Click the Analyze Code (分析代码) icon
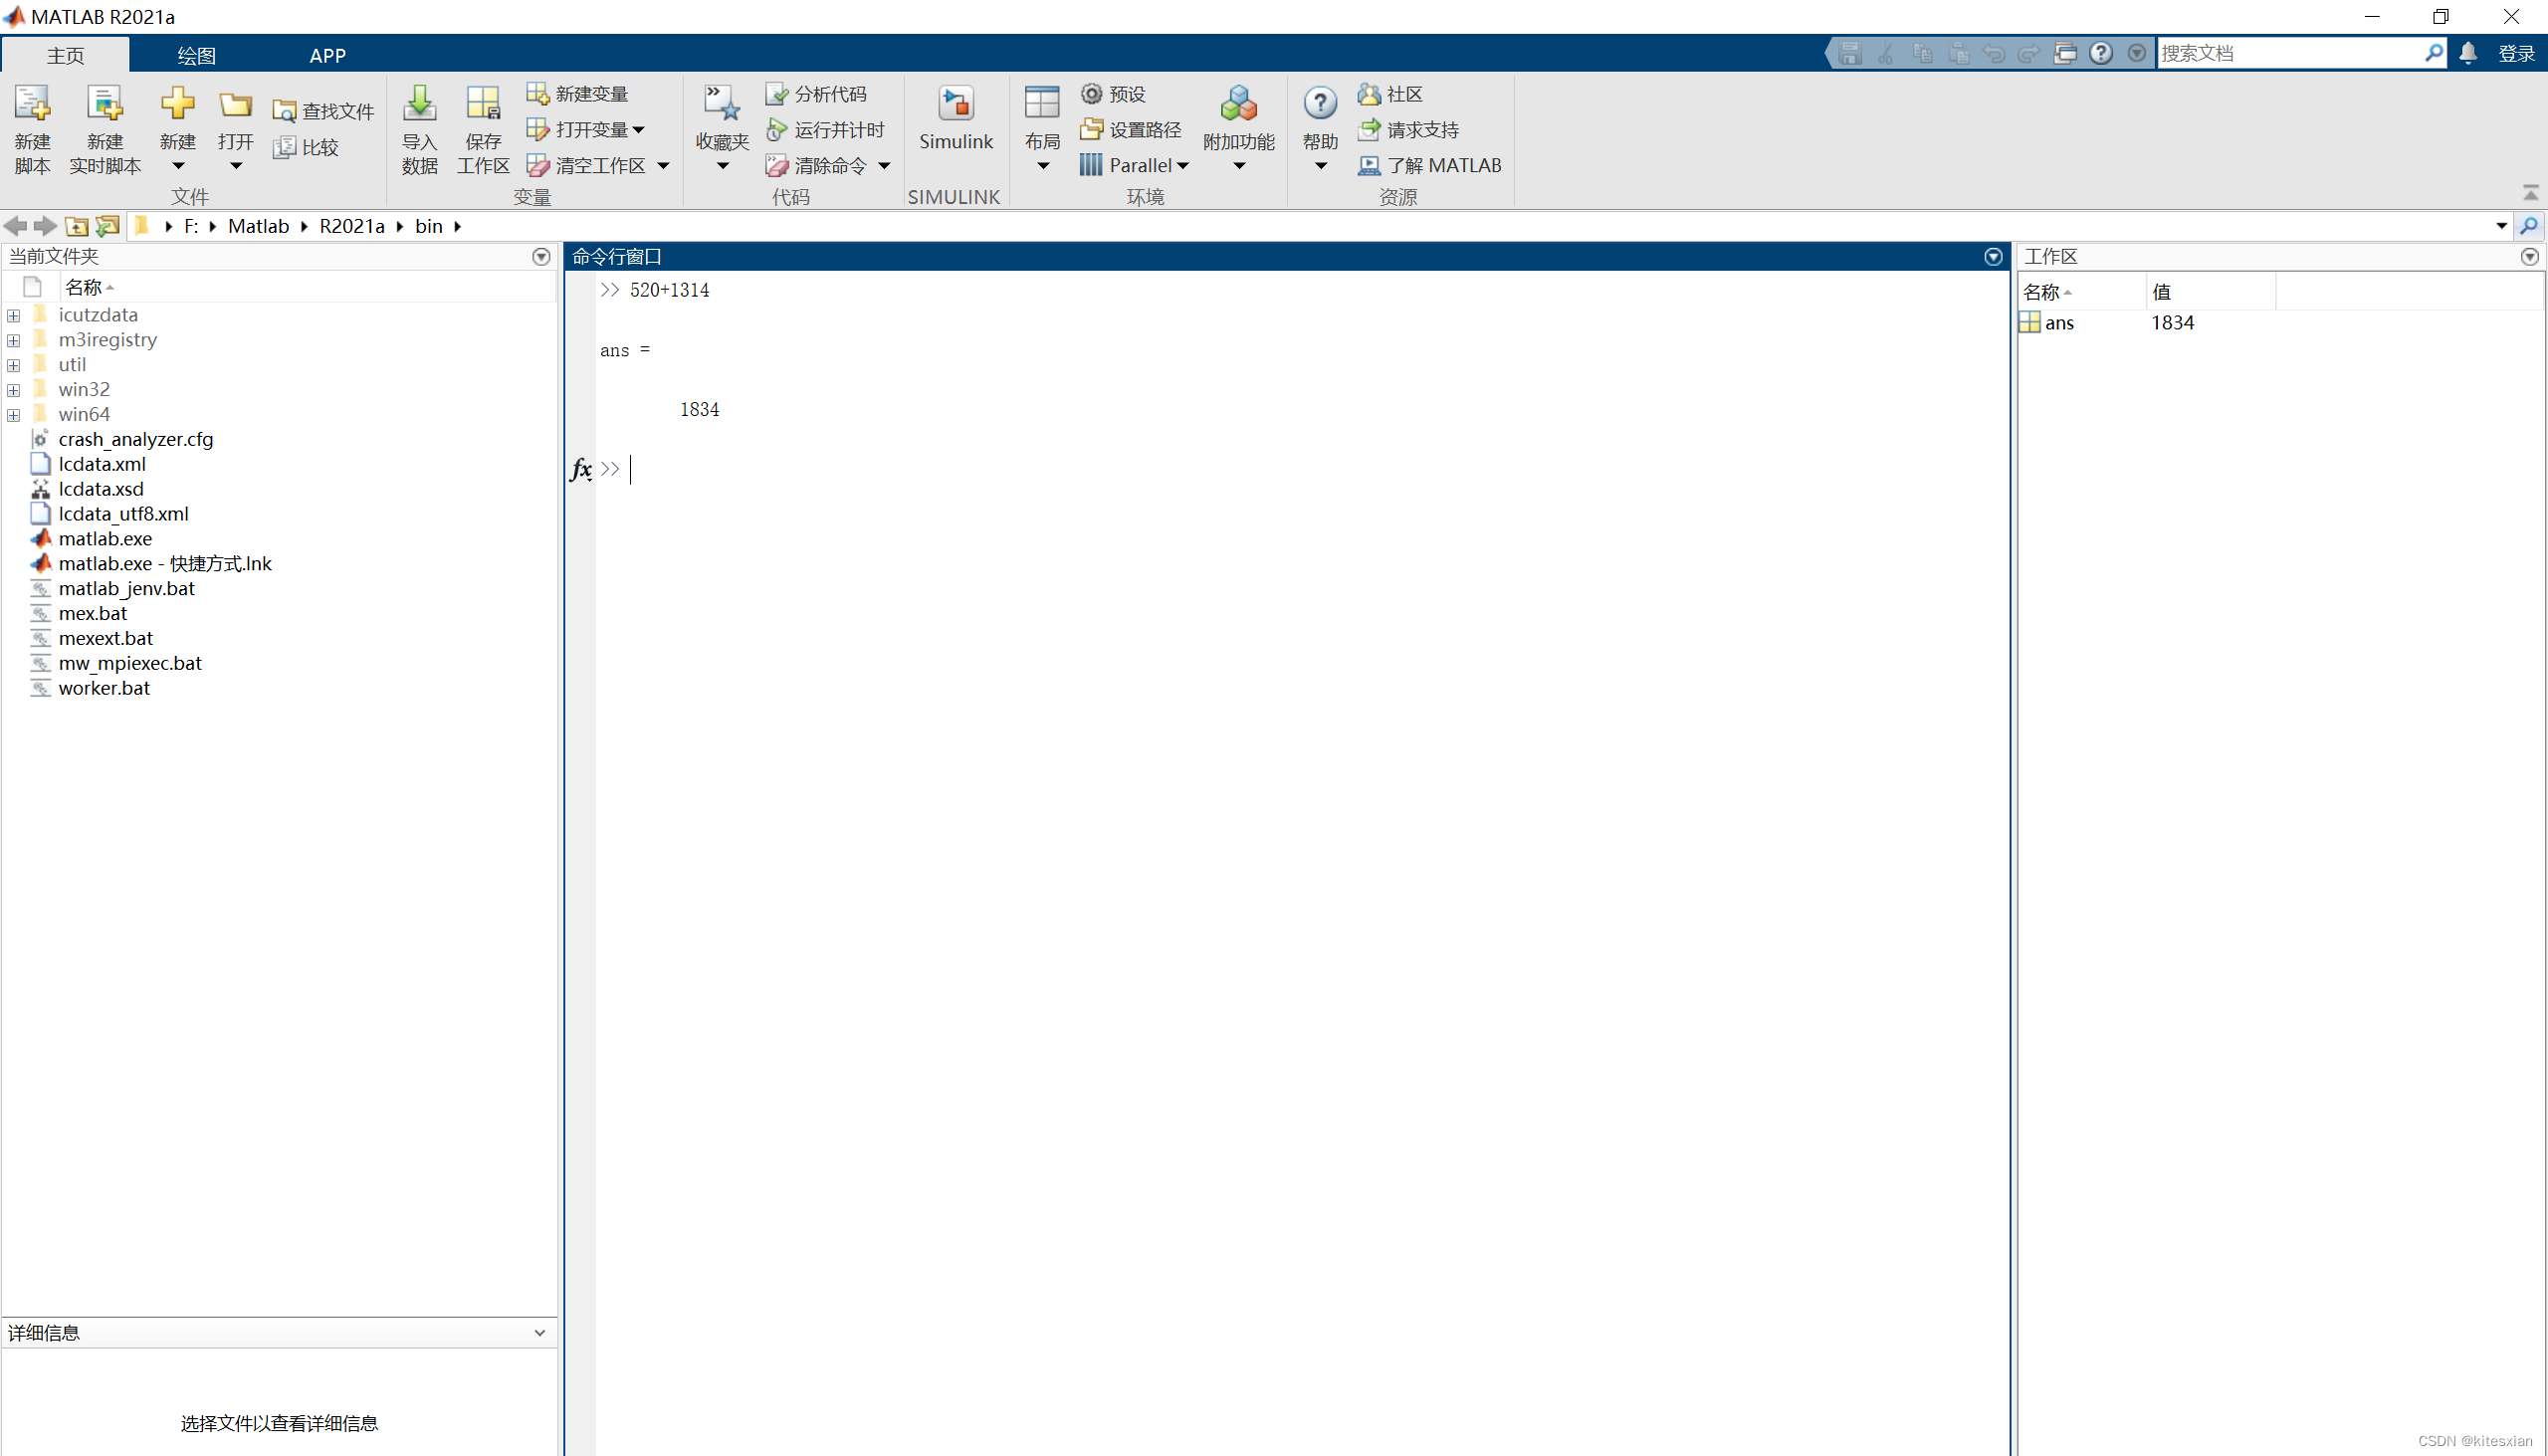Screen dimensions: 2548x1456 [776, 94]
